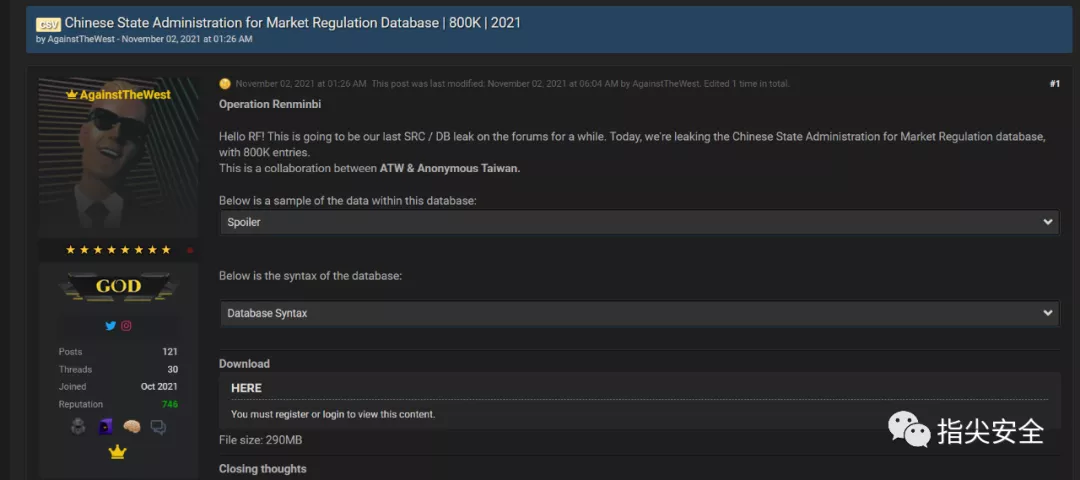Click the GOD rank badge
This screenshot has height=480, width=1080.
coord(118,286)
